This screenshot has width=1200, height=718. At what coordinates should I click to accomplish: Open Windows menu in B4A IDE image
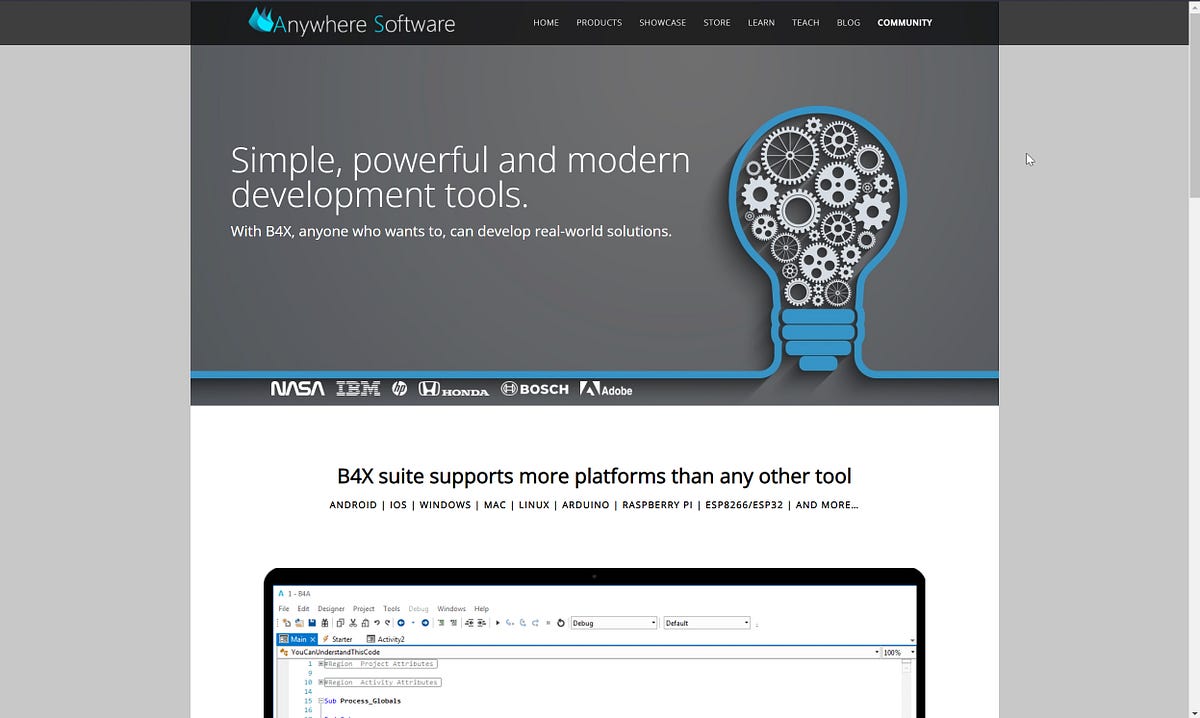pos(451,609)
